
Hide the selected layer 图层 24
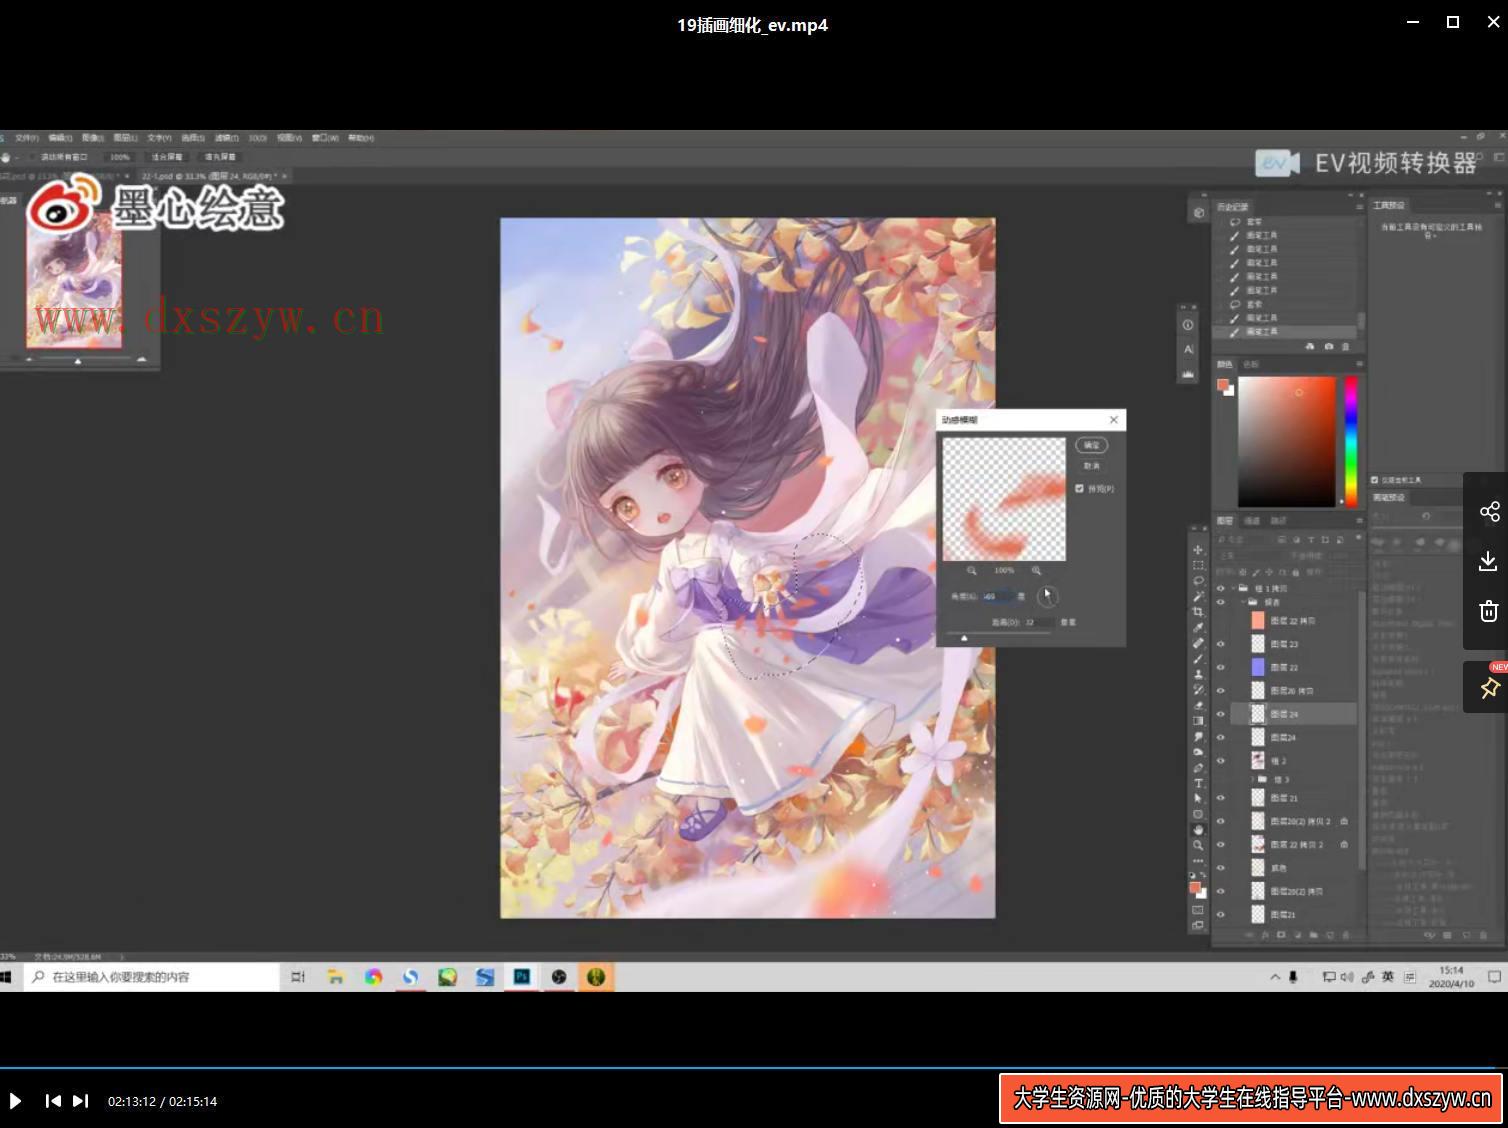pyautogui.click(x=1220, y=714)
